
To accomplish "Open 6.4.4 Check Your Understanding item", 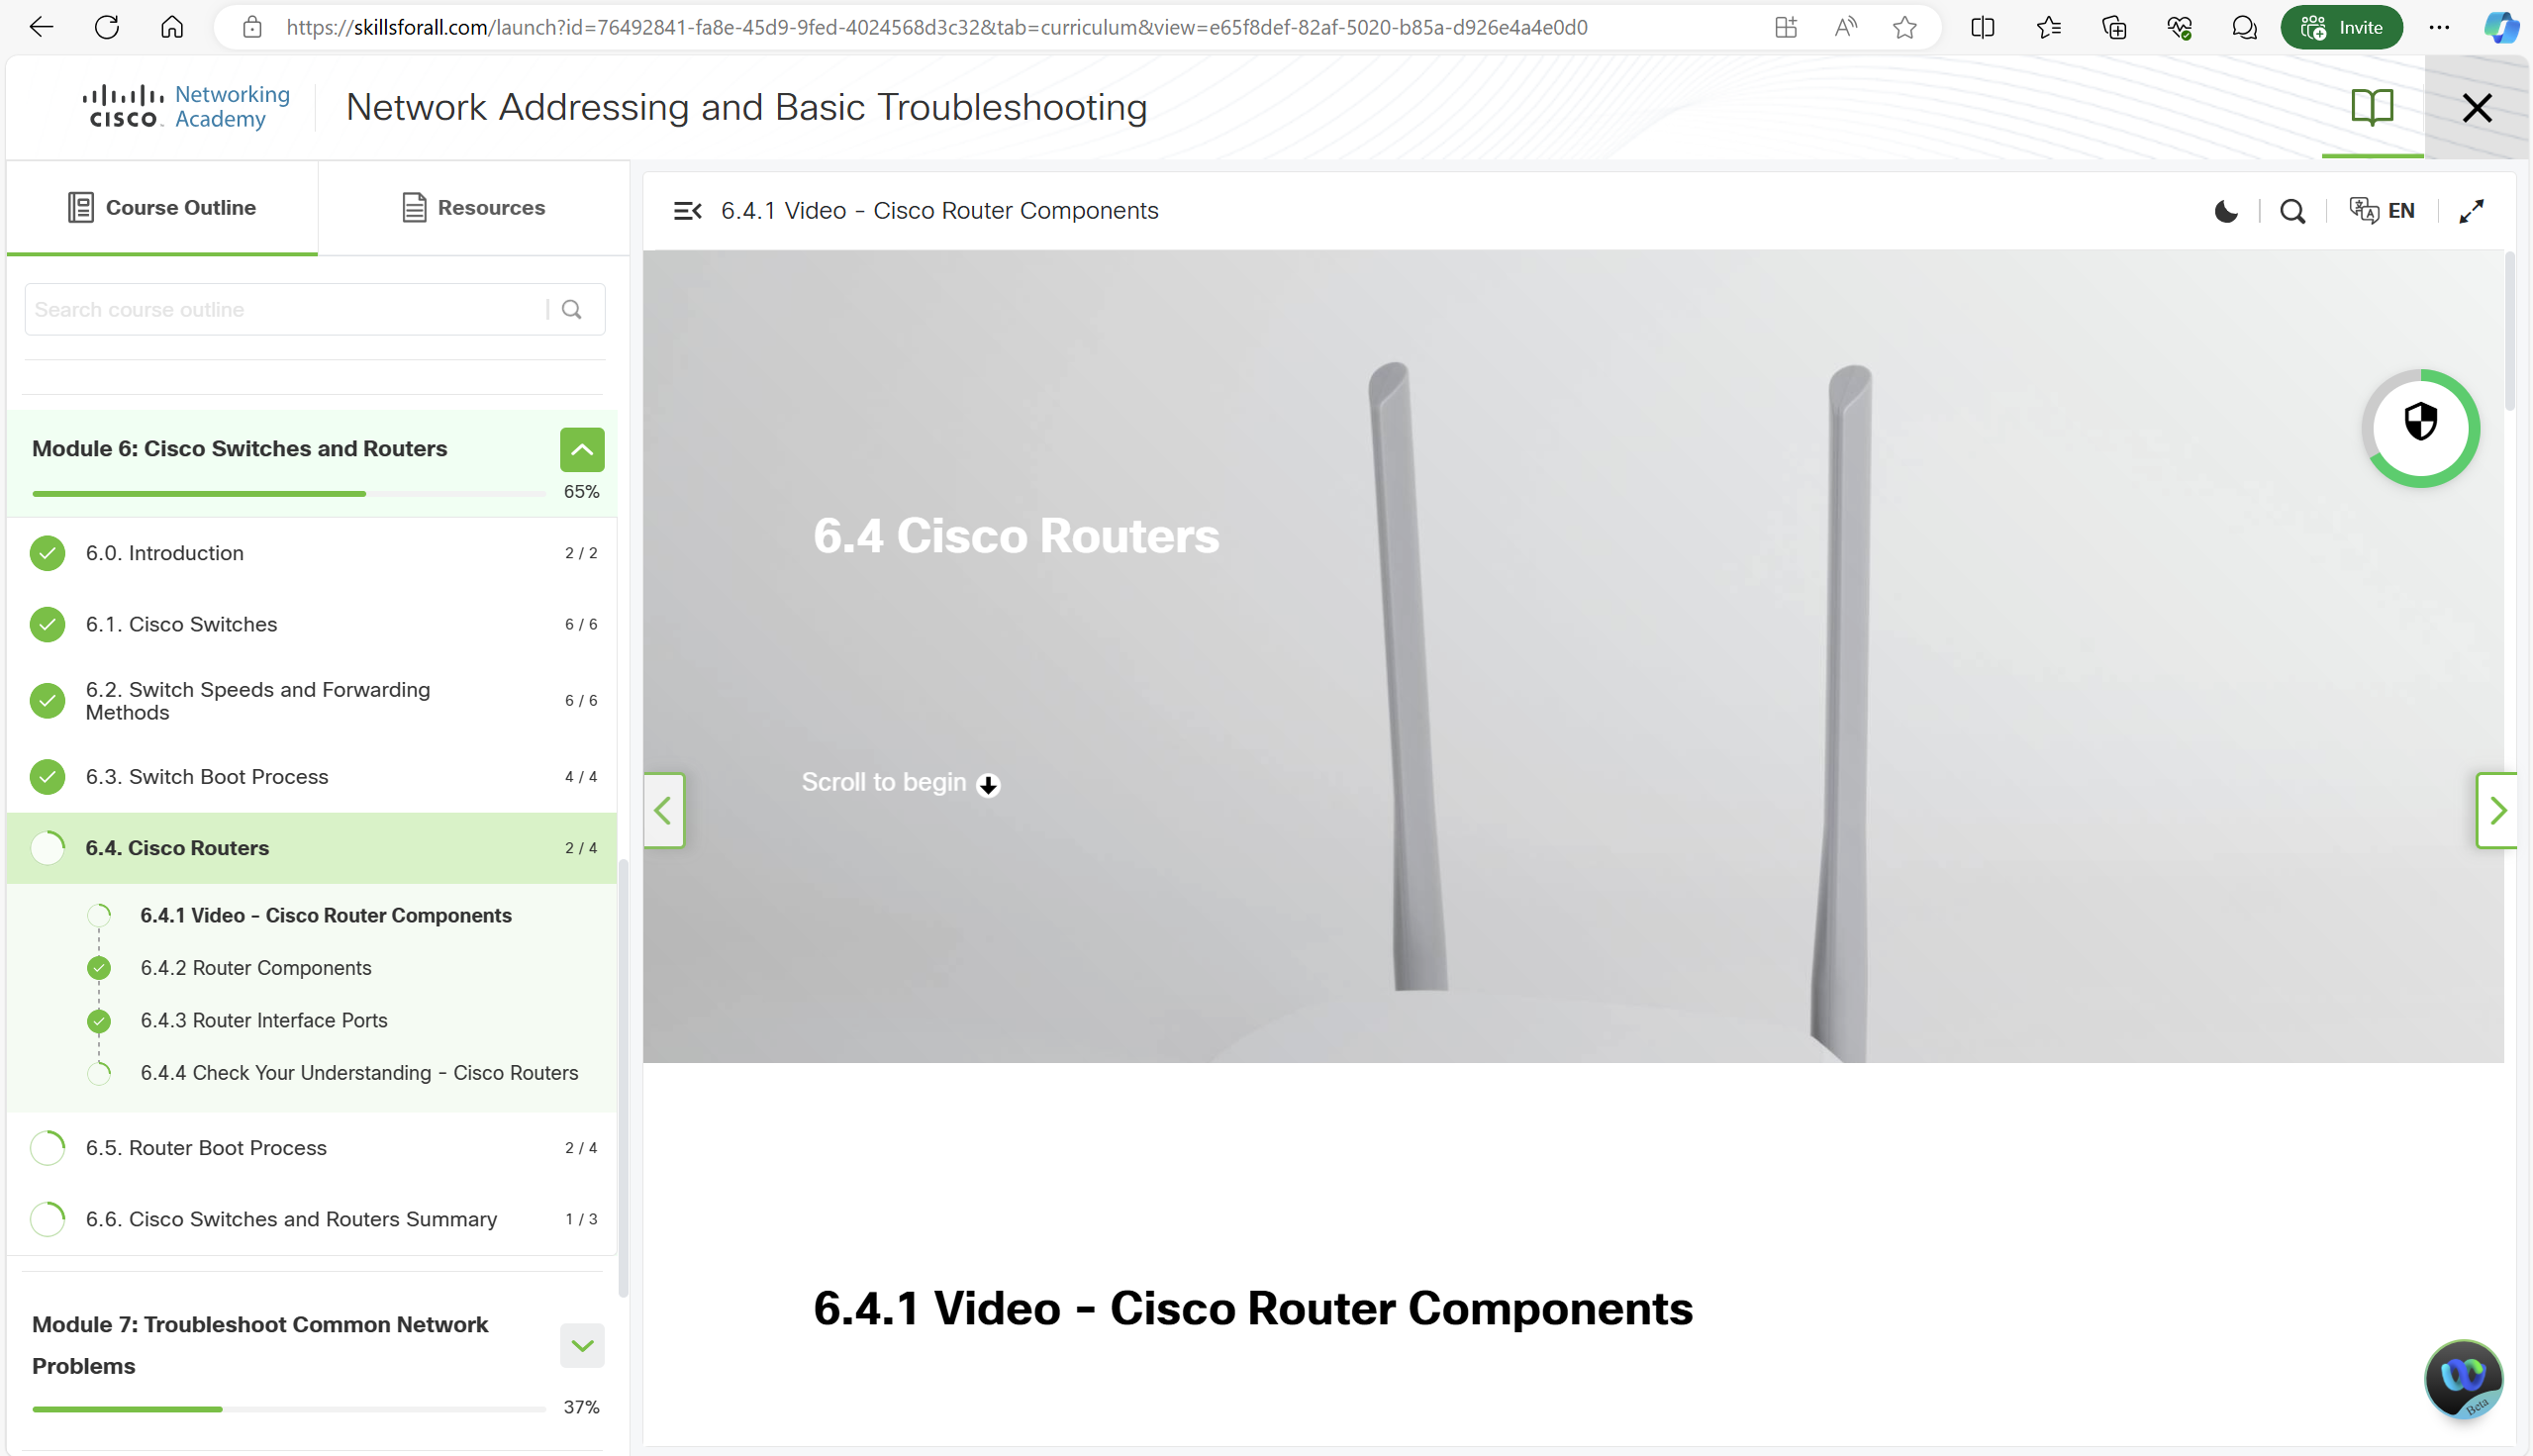I will [359, 1073].
